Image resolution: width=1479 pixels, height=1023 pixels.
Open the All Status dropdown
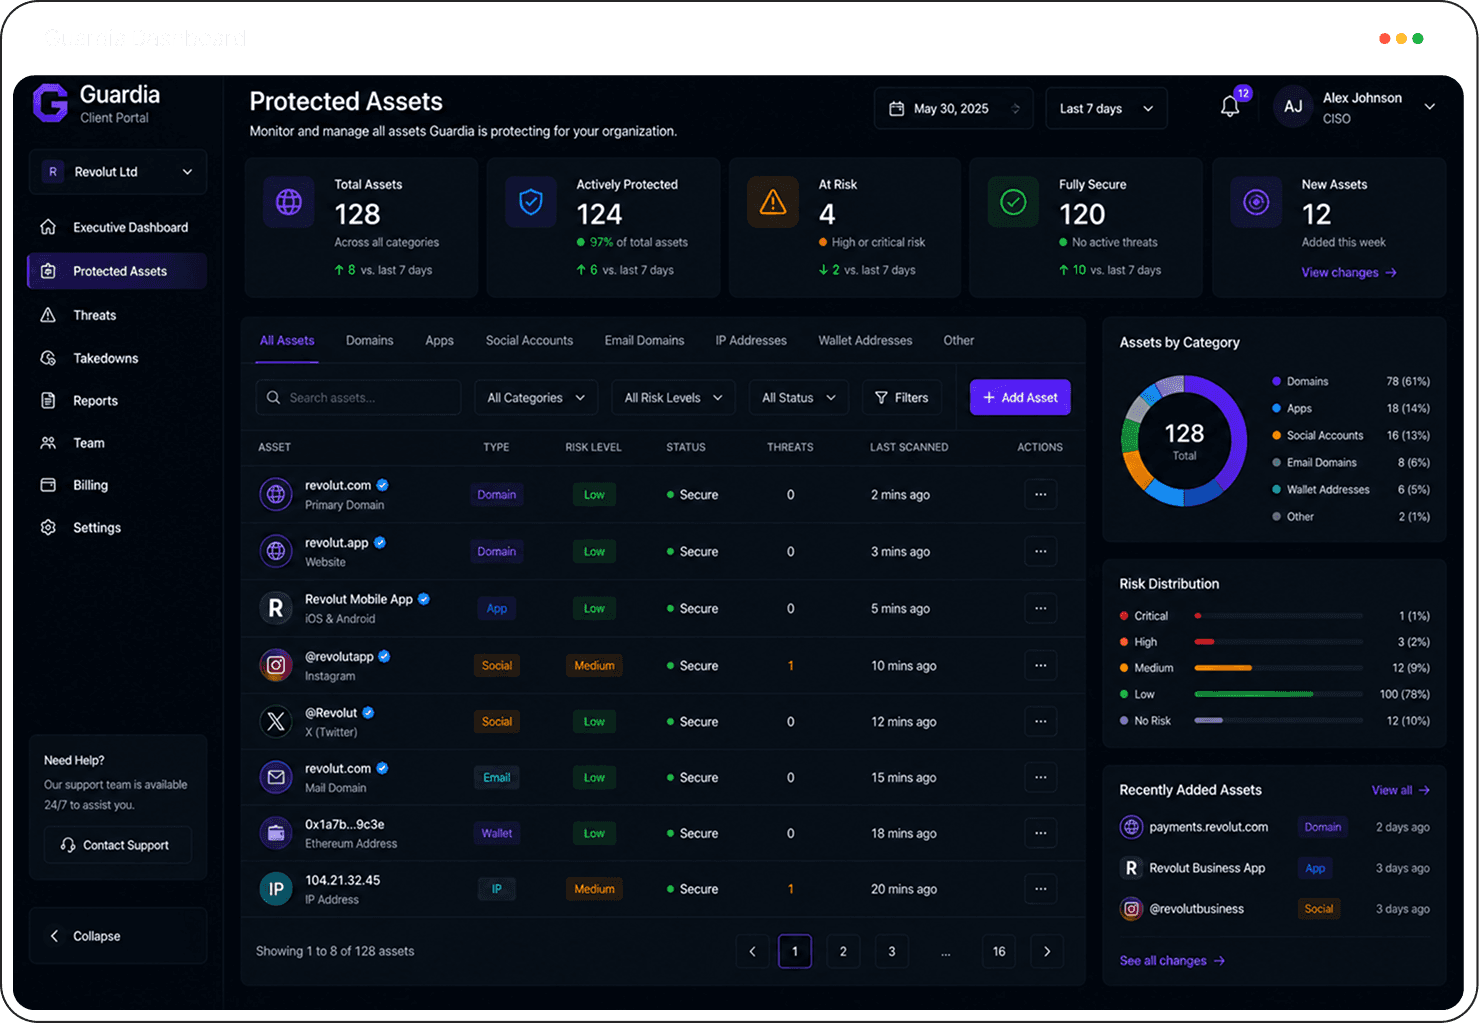(x=799, y=398)
